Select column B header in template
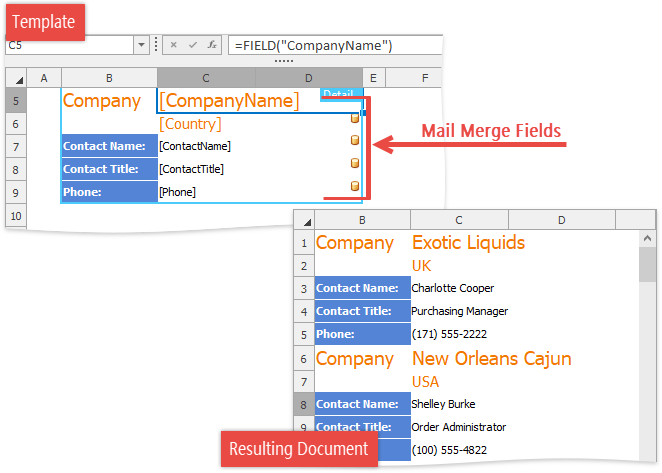The image size is (662, 473). pyautogui.click(x=109, y=78)
